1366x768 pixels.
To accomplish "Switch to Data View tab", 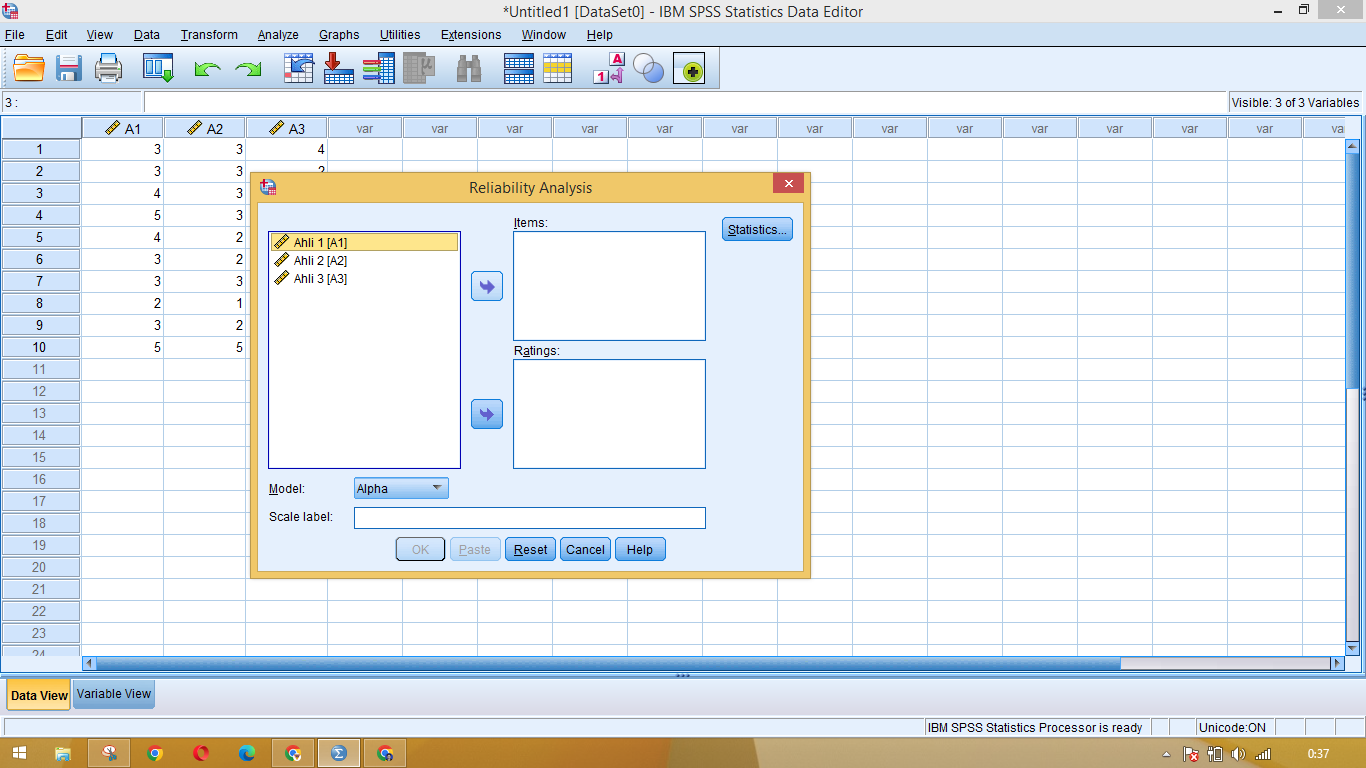I will (x=39, y=695).
